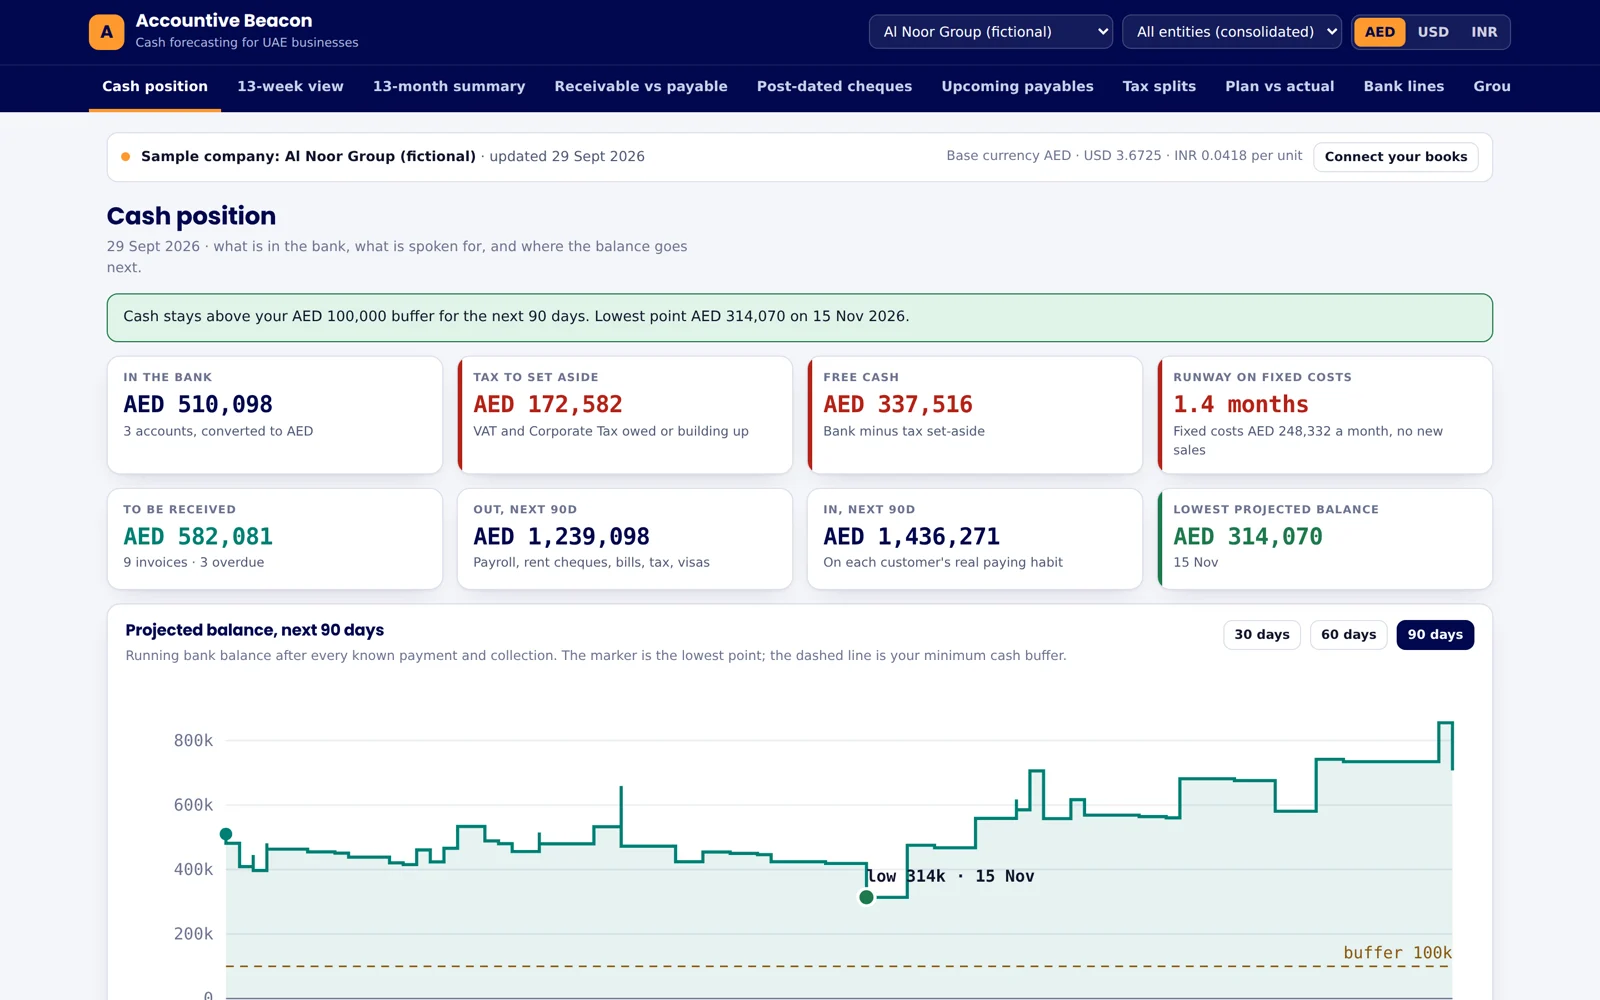Click the 600k axis label

[x=193, y=805]
